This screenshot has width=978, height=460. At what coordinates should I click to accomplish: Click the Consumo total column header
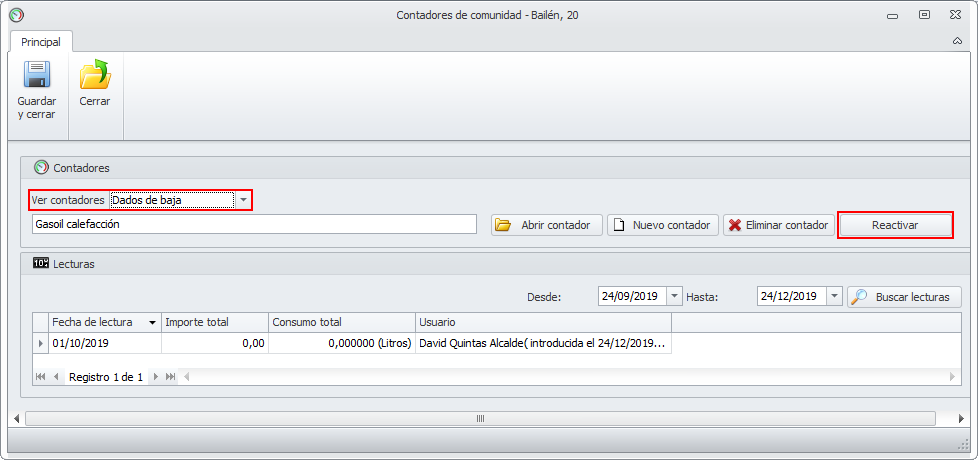pyautogui.click(x=342, y=322)
